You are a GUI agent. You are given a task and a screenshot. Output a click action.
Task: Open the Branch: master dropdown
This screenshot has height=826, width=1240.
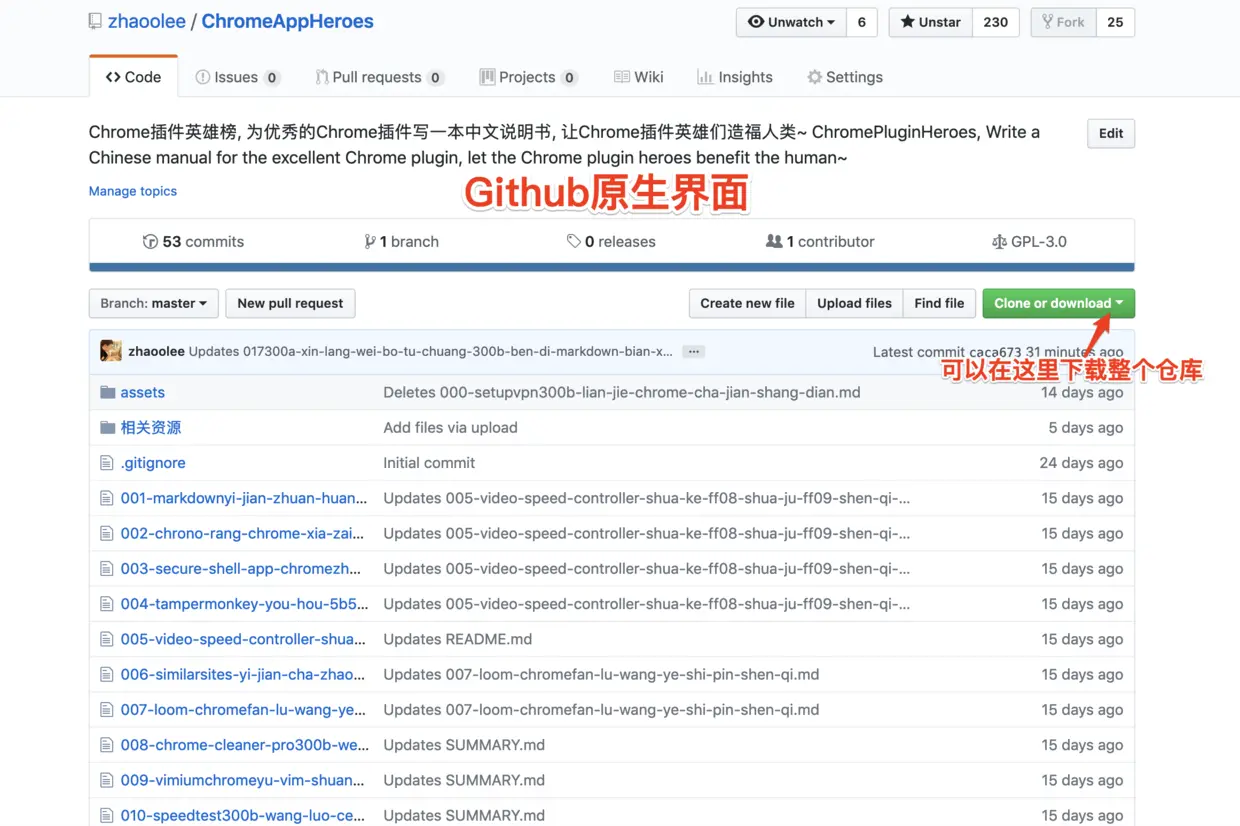pos(154,303)
